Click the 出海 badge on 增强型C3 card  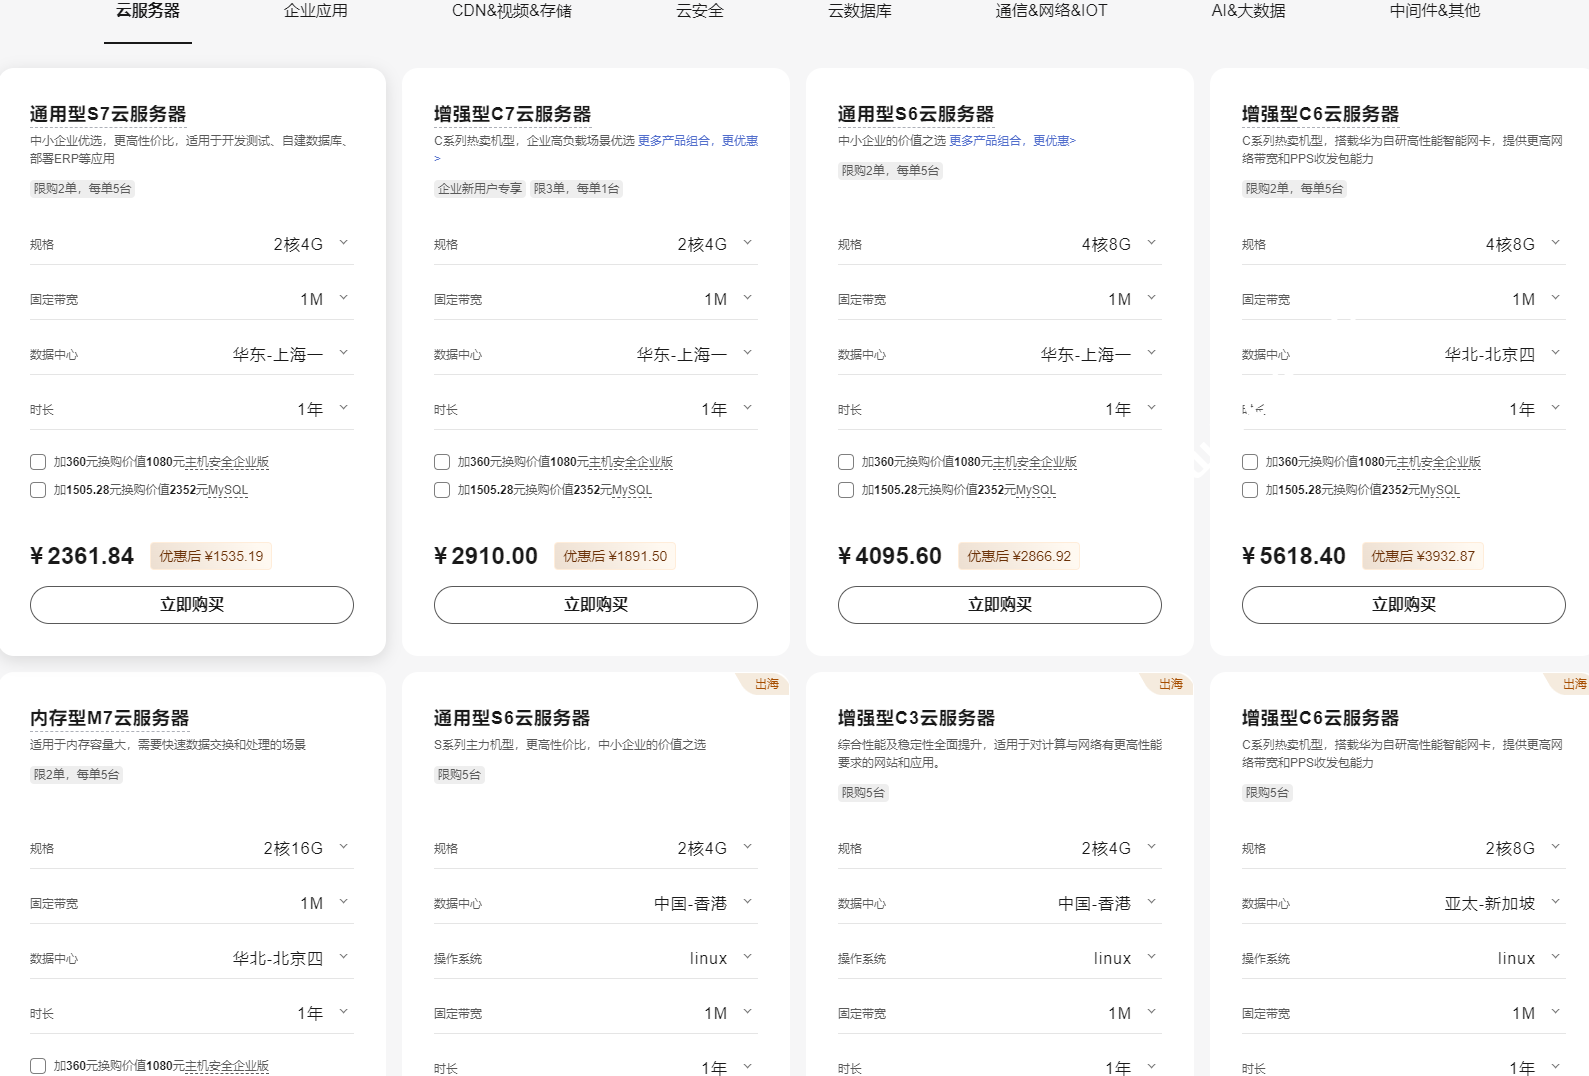coord(1170,684)
